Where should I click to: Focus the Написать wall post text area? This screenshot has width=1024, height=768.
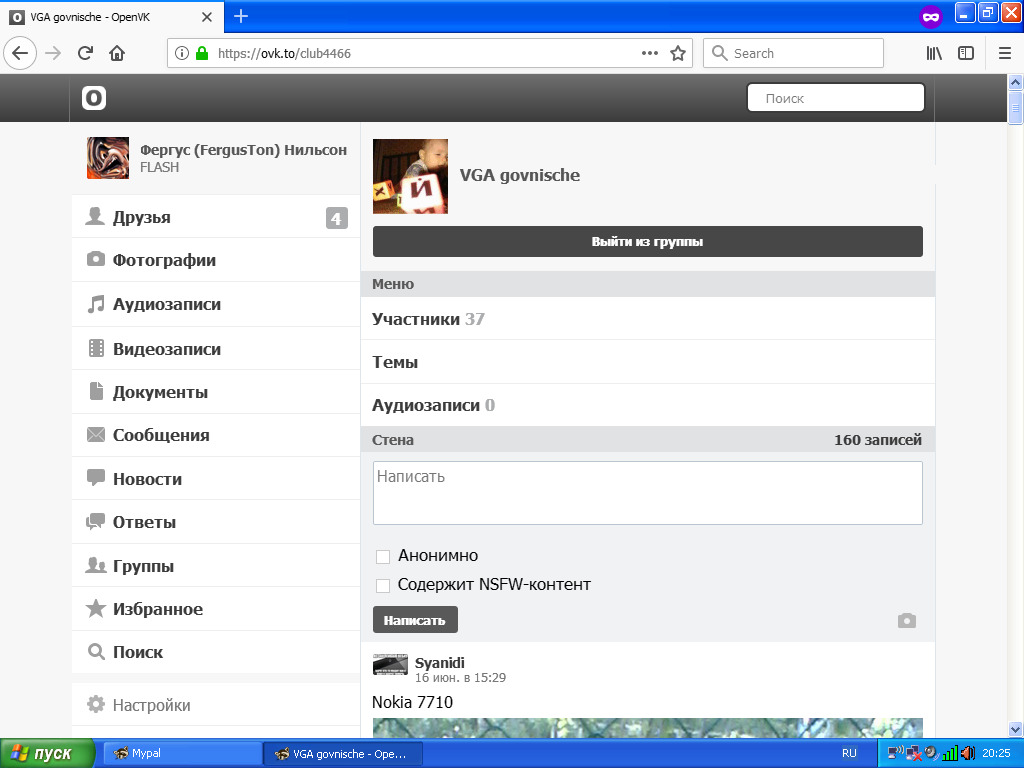coord(648,493)
